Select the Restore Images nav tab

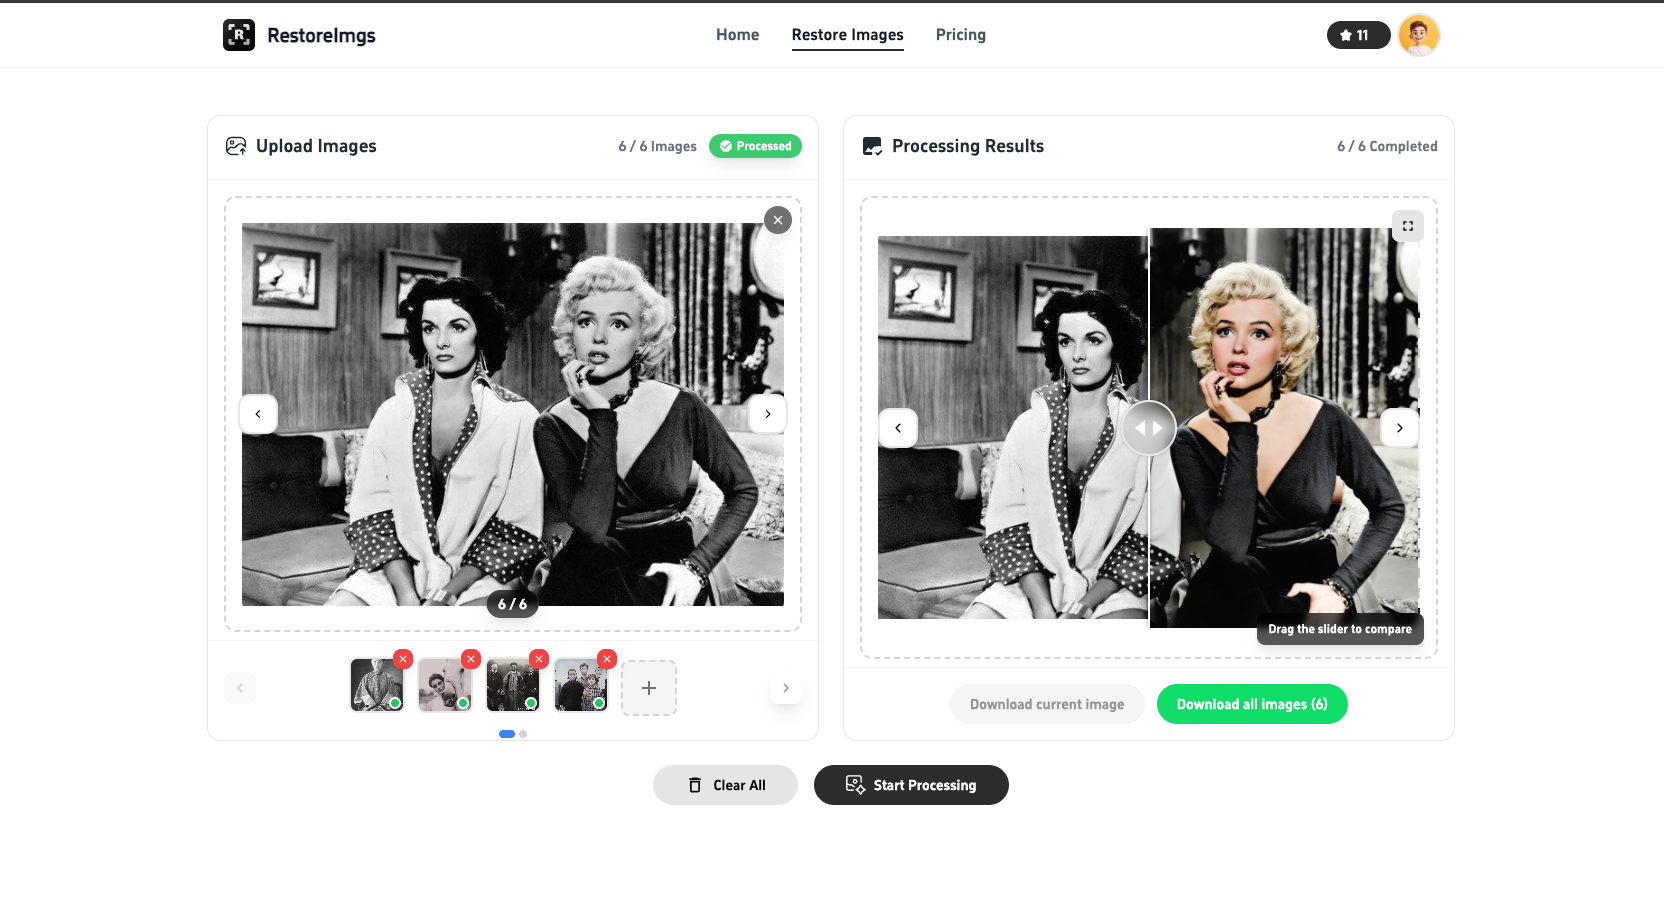tap(847, 35)
